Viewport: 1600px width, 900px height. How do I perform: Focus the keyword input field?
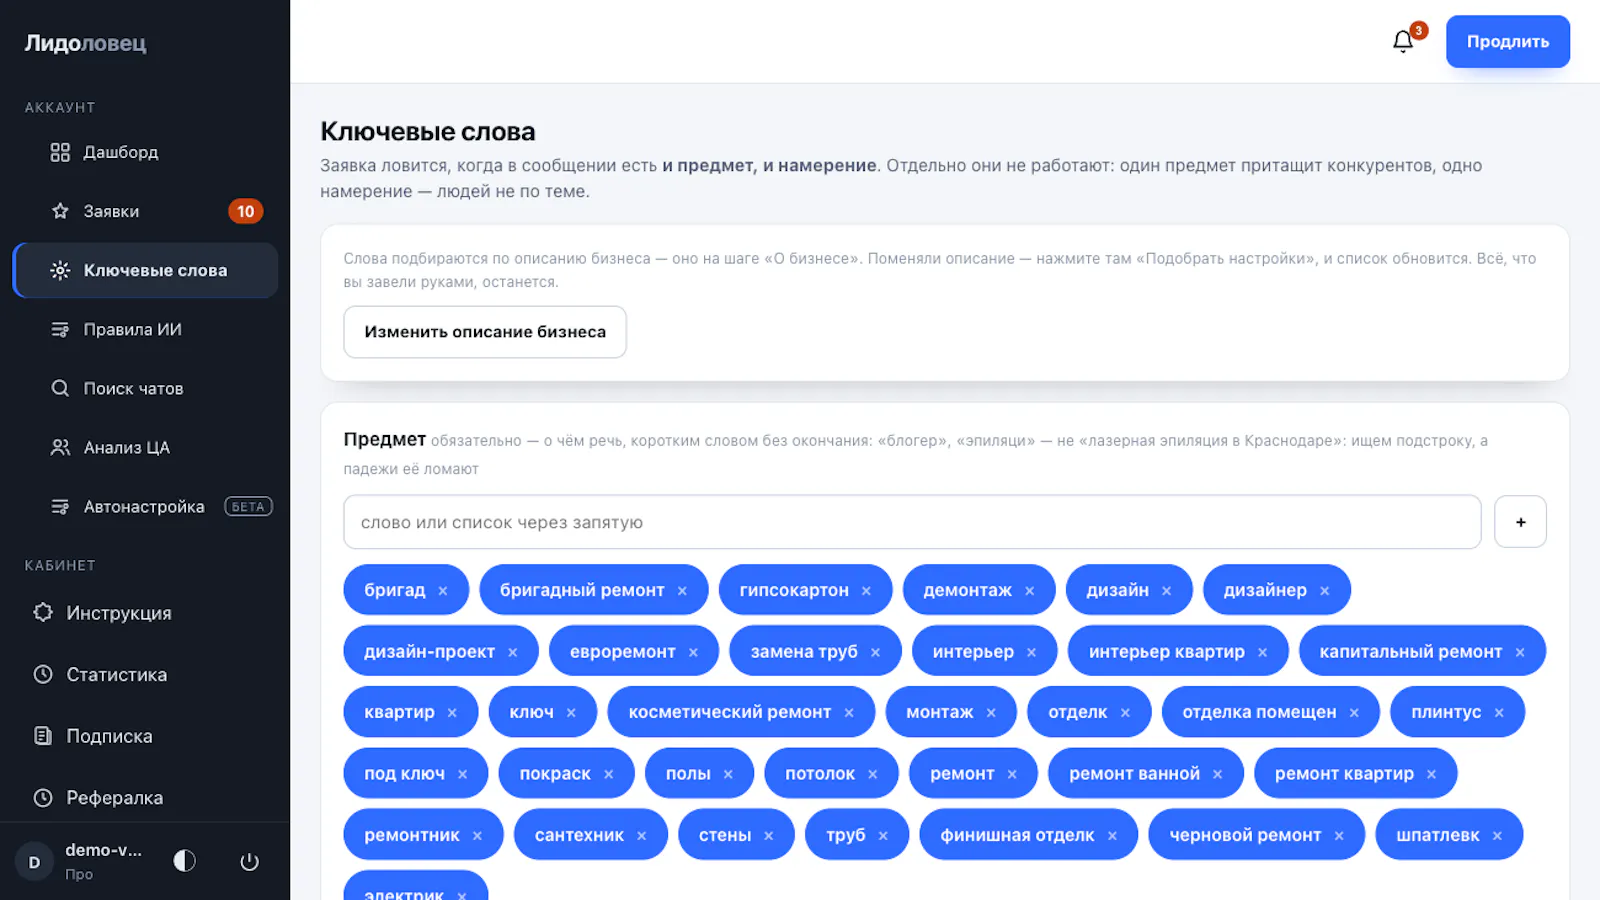click(912, 522)
